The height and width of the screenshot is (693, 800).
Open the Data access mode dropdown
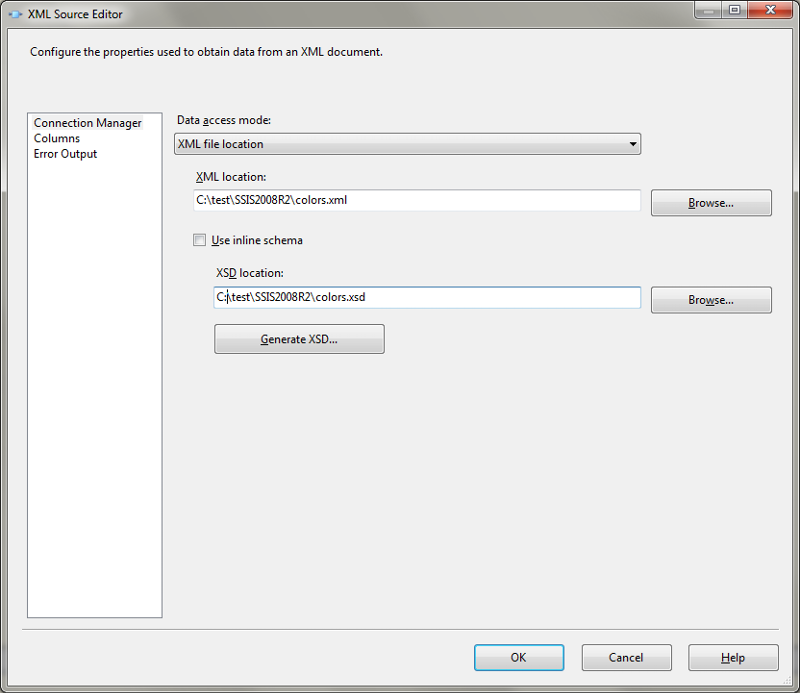pyautogui.click(x=407, y=144)
